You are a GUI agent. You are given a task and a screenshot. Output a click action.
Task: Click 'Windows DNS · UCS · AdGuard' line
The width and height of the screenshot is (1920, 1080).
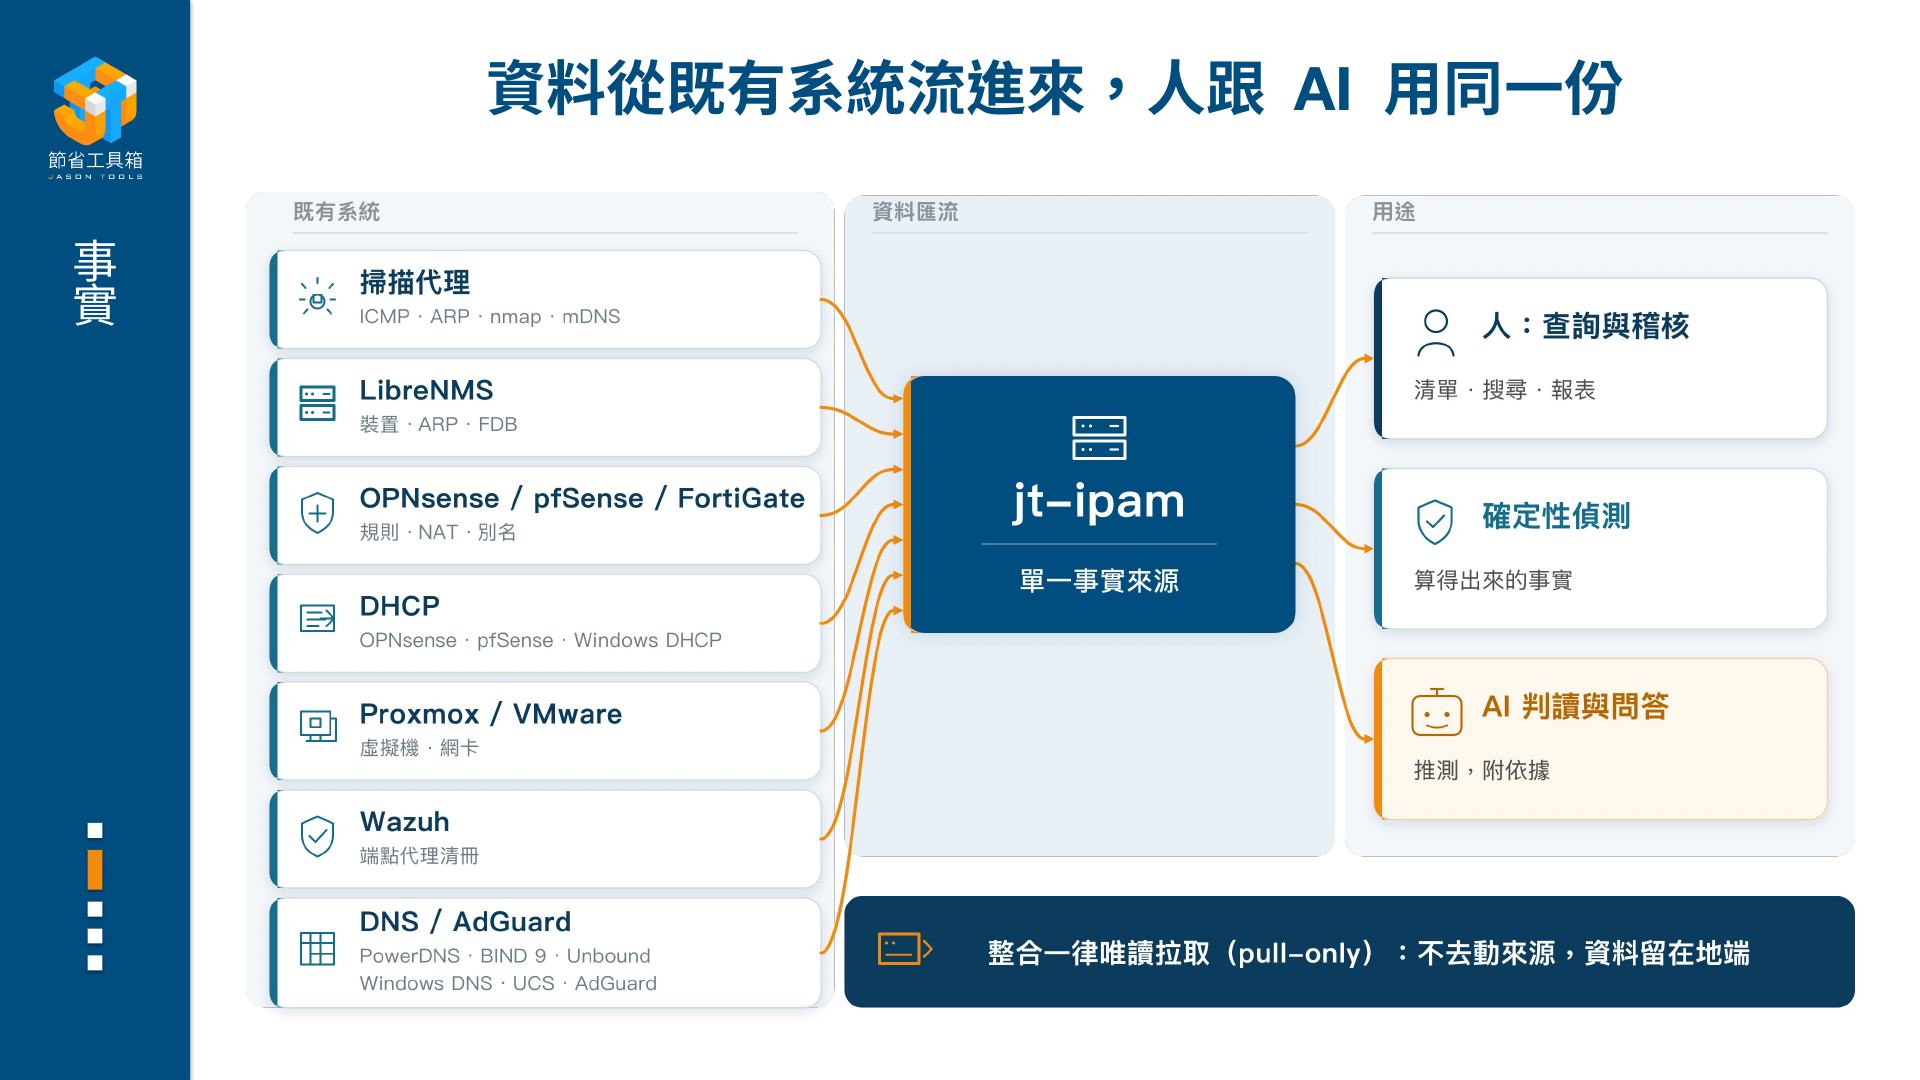point(508,983)
